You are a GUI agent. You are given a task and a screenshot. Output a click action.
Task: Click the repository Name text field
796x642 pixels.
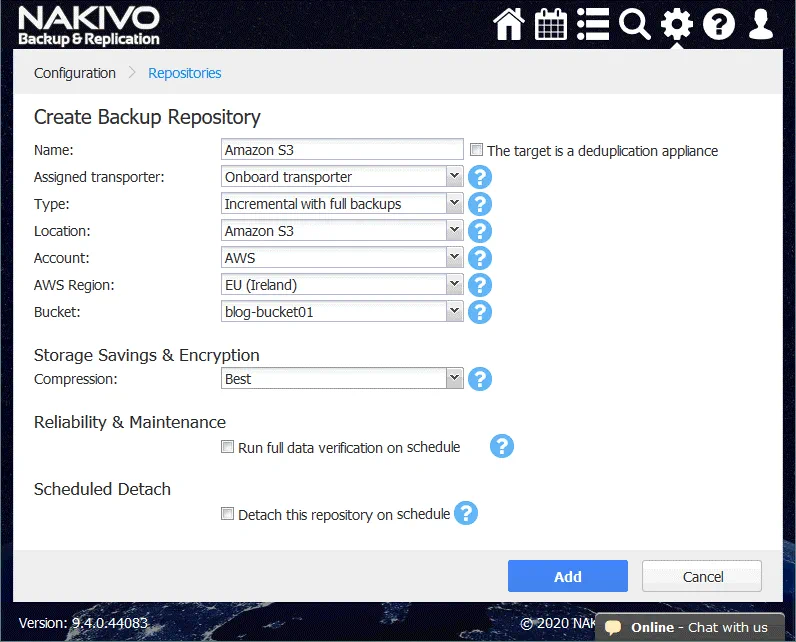tap(342, 150)
